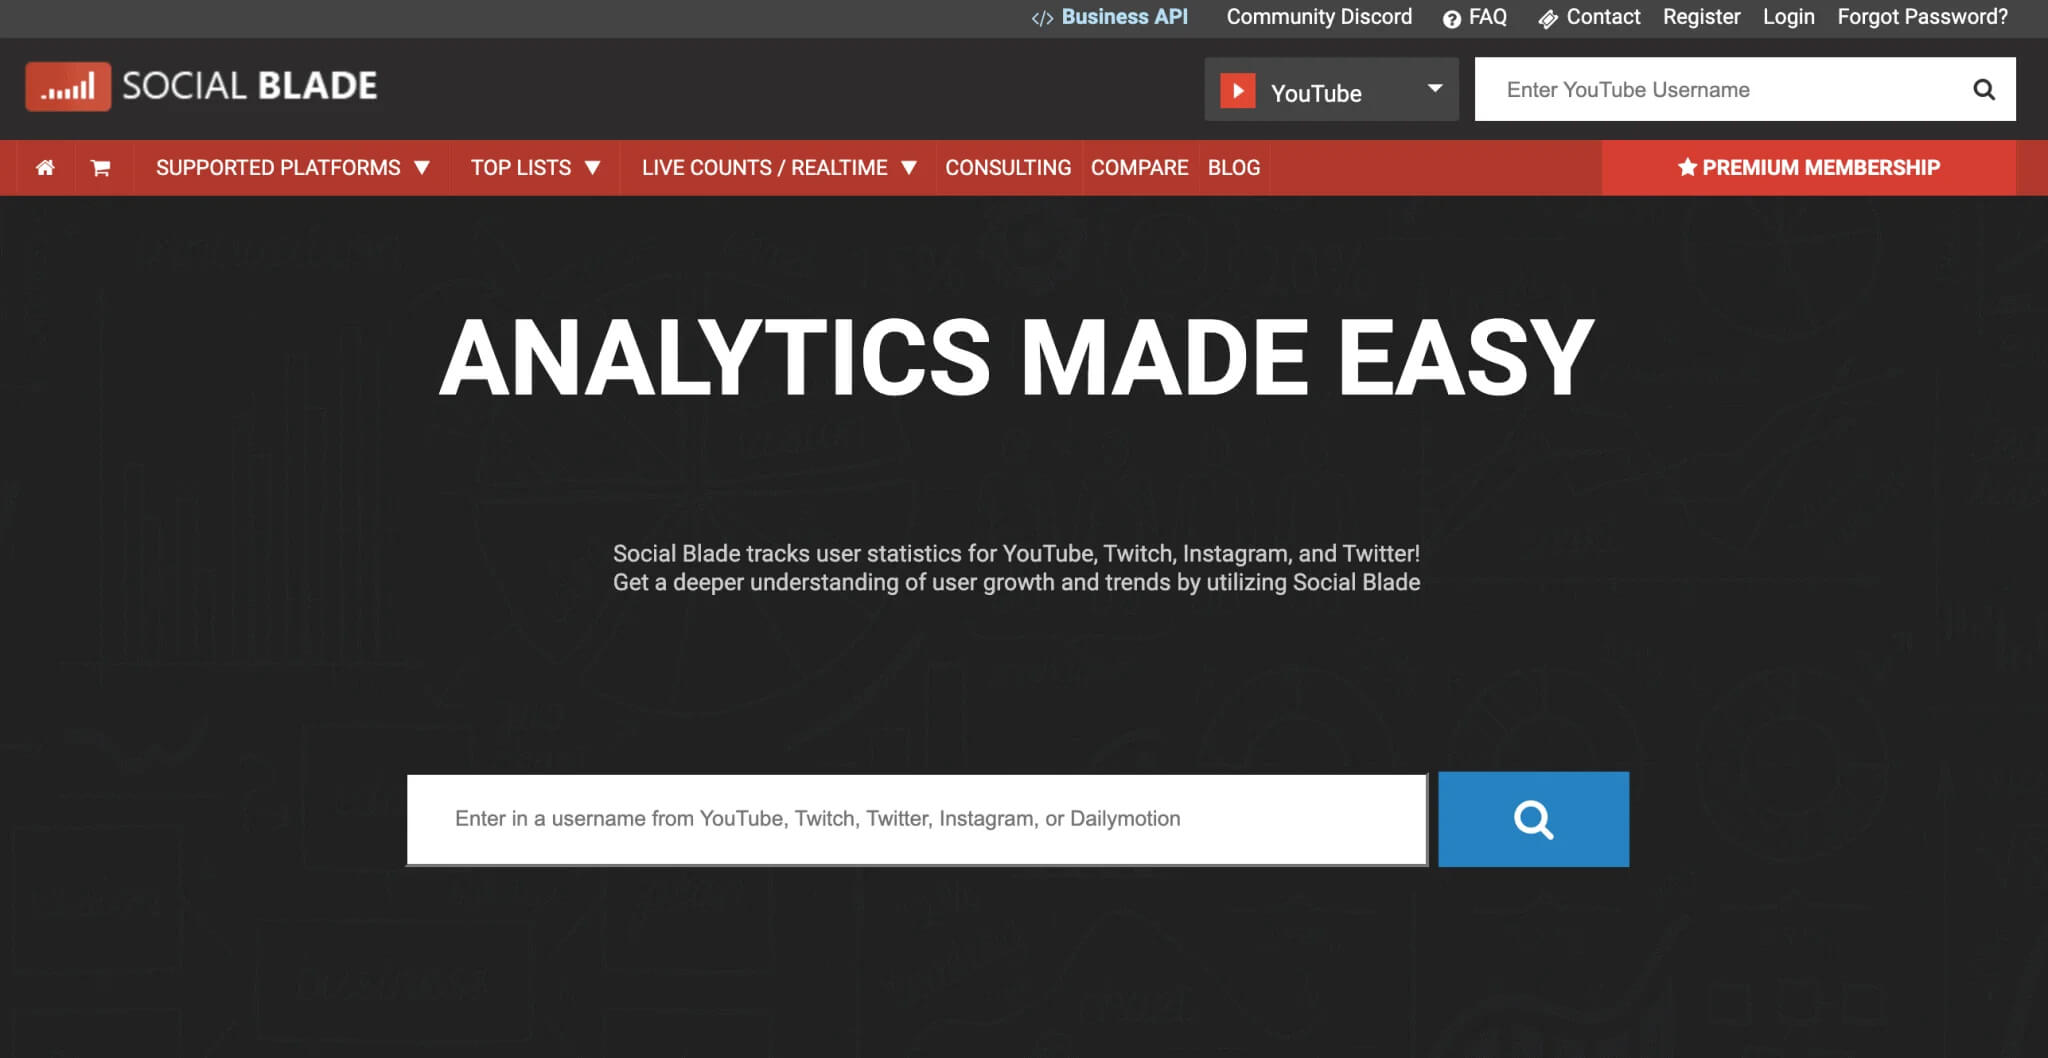Open the Blog page
The image size is (2048, 1058).
(1233, 168)
